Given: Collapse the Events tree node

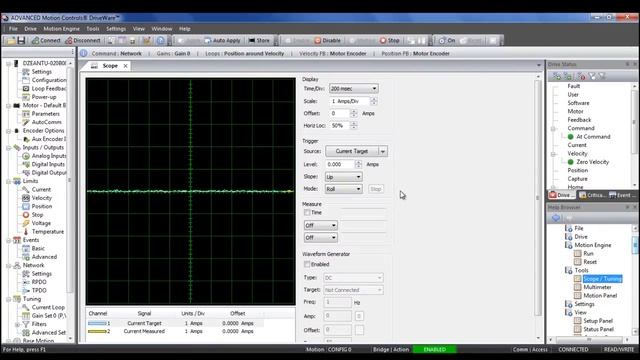Looking at the screenshot, I should (x=9, y=240).
